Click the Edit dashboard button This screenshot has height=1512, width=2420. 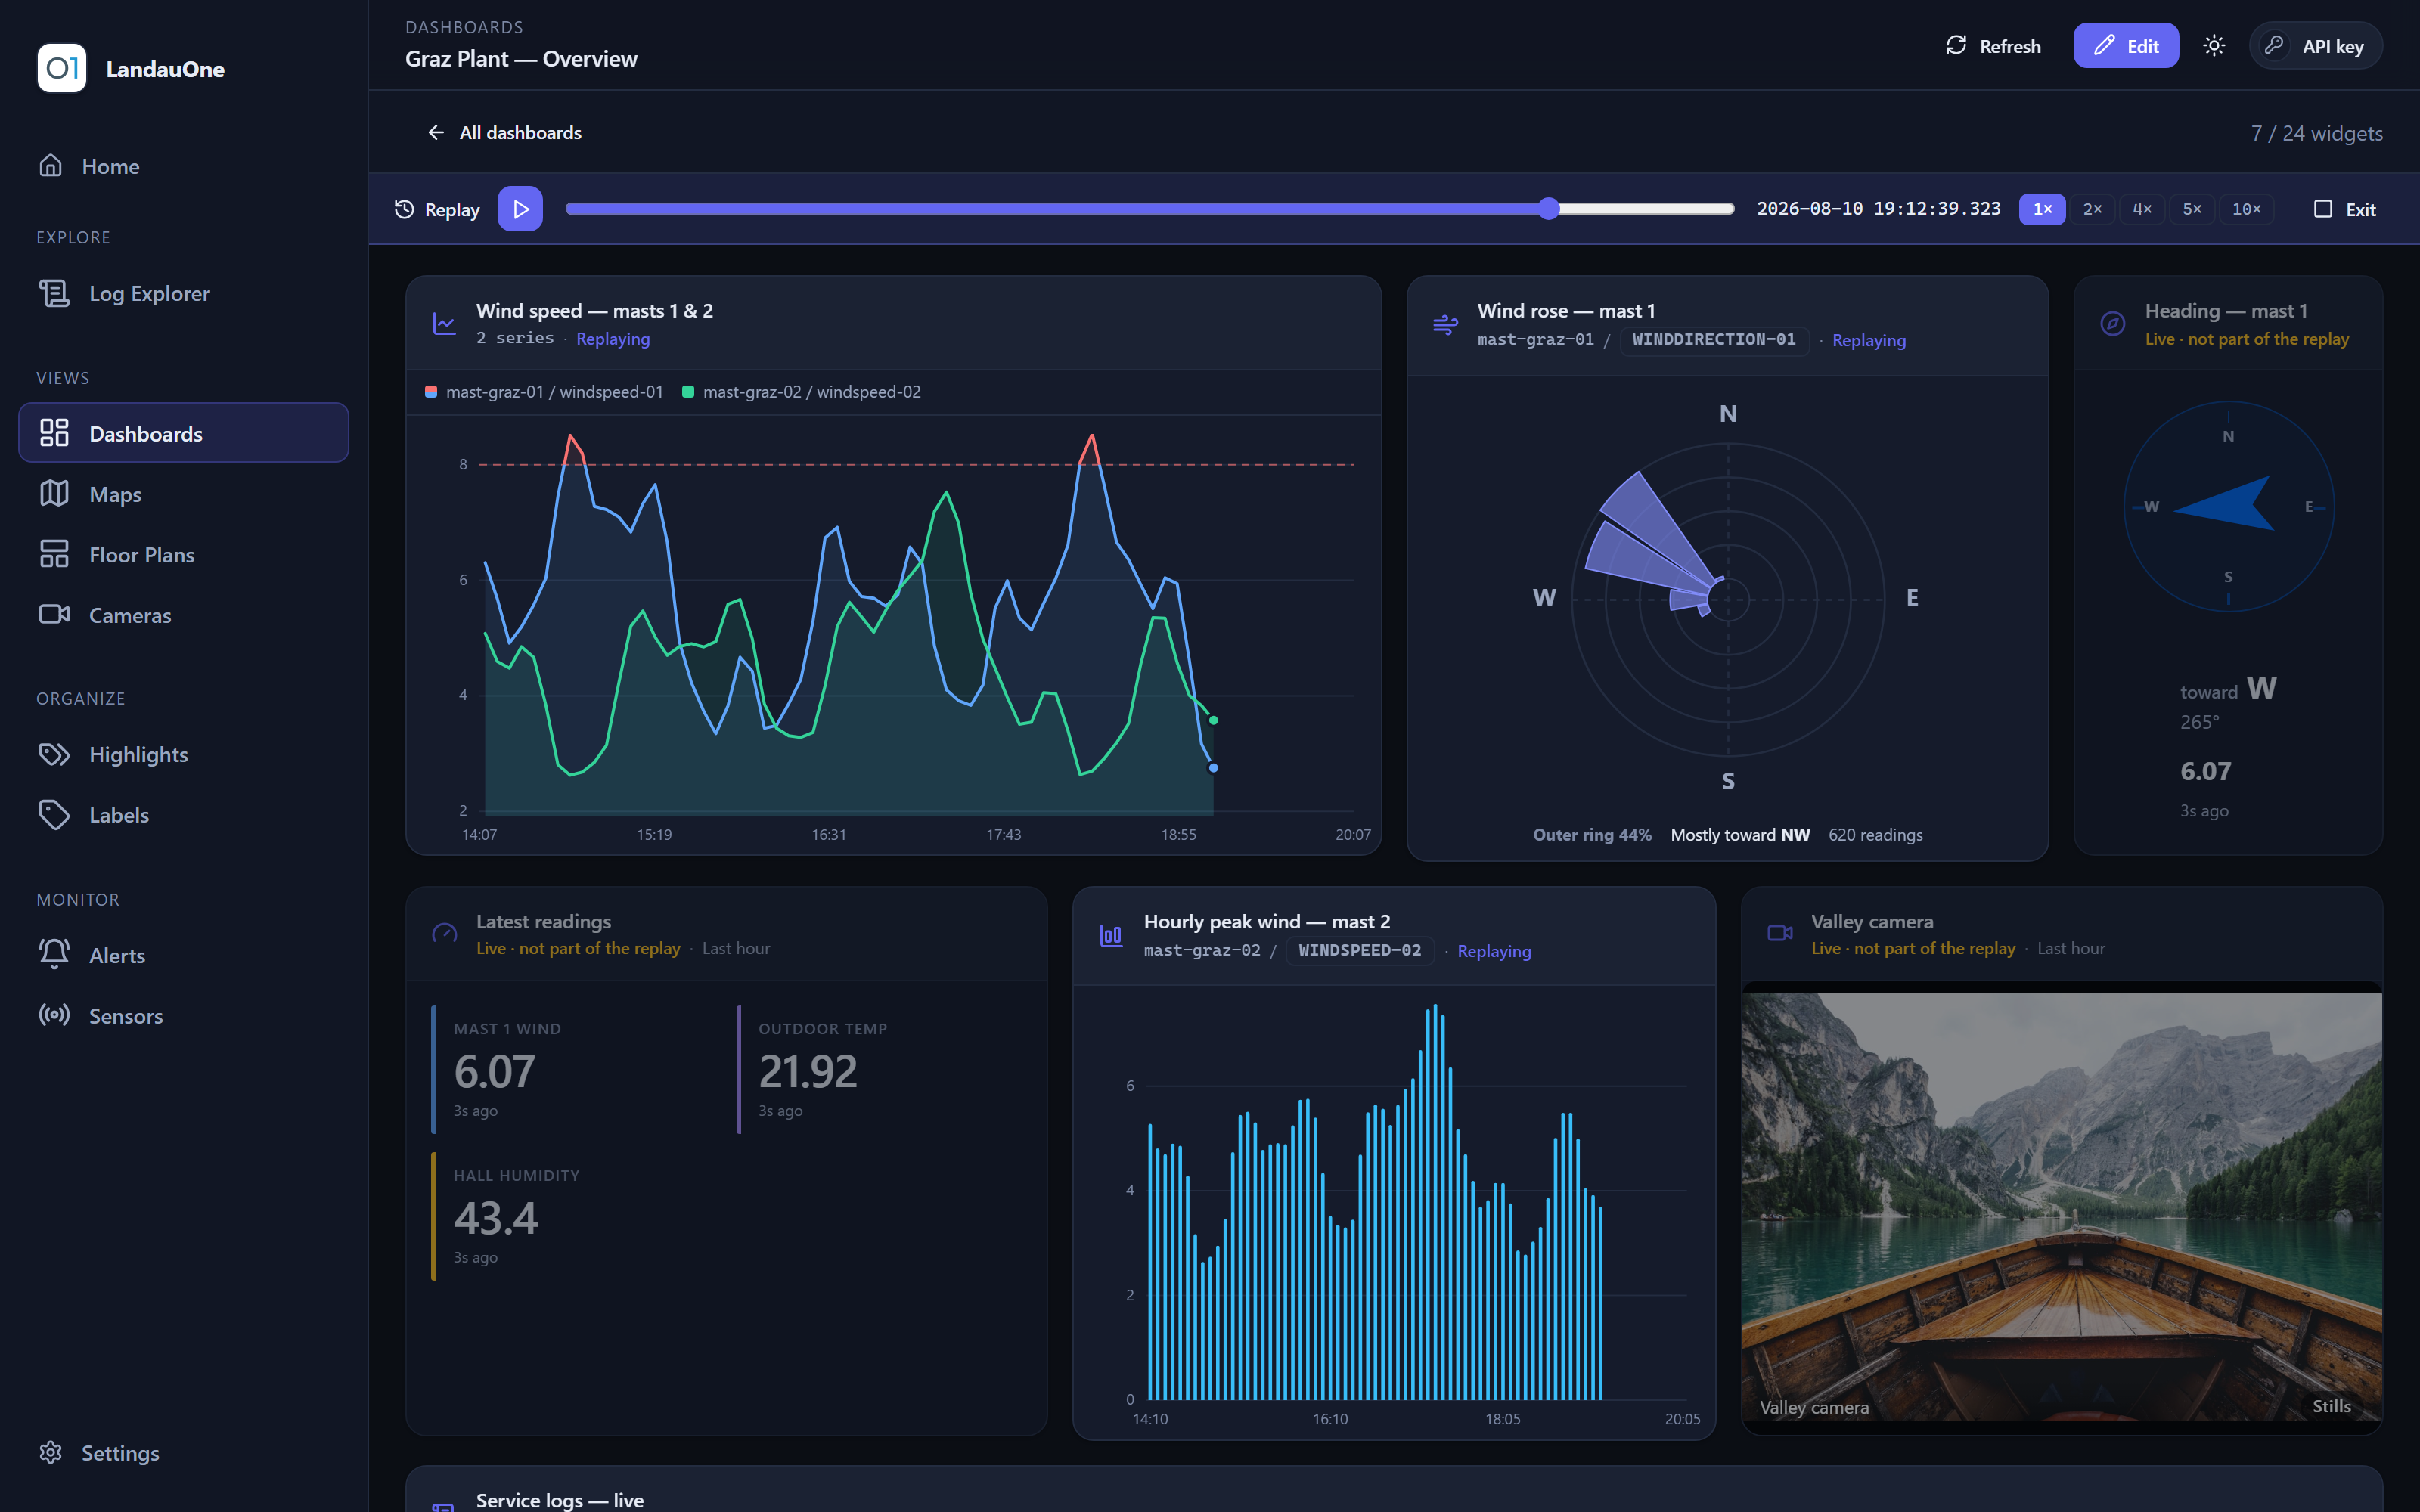click(x=2126, y=46)
